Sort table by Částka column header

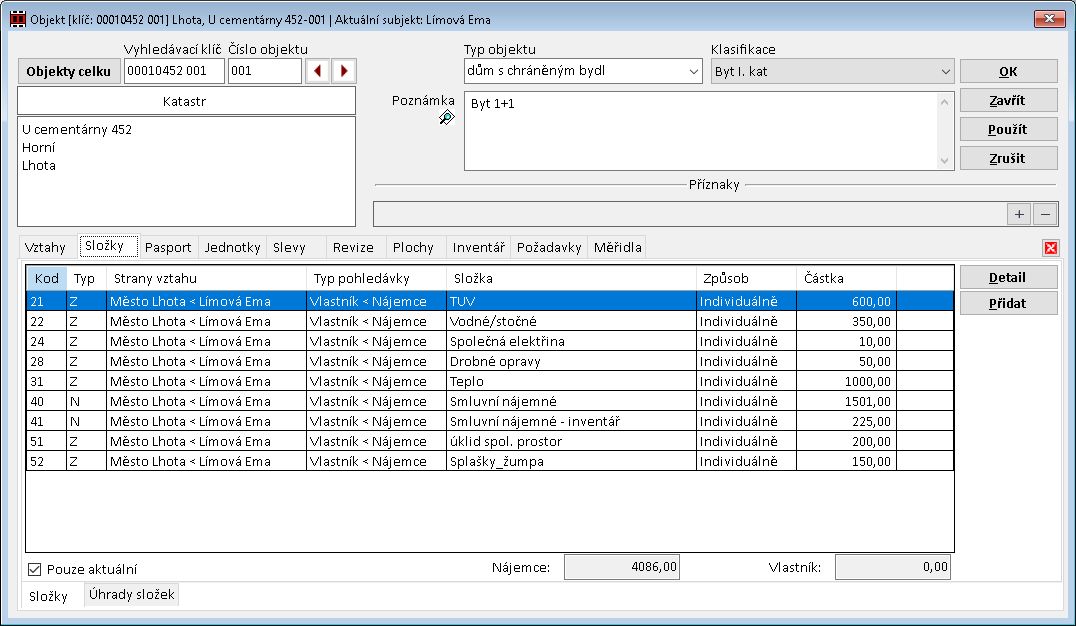[845, 277]
